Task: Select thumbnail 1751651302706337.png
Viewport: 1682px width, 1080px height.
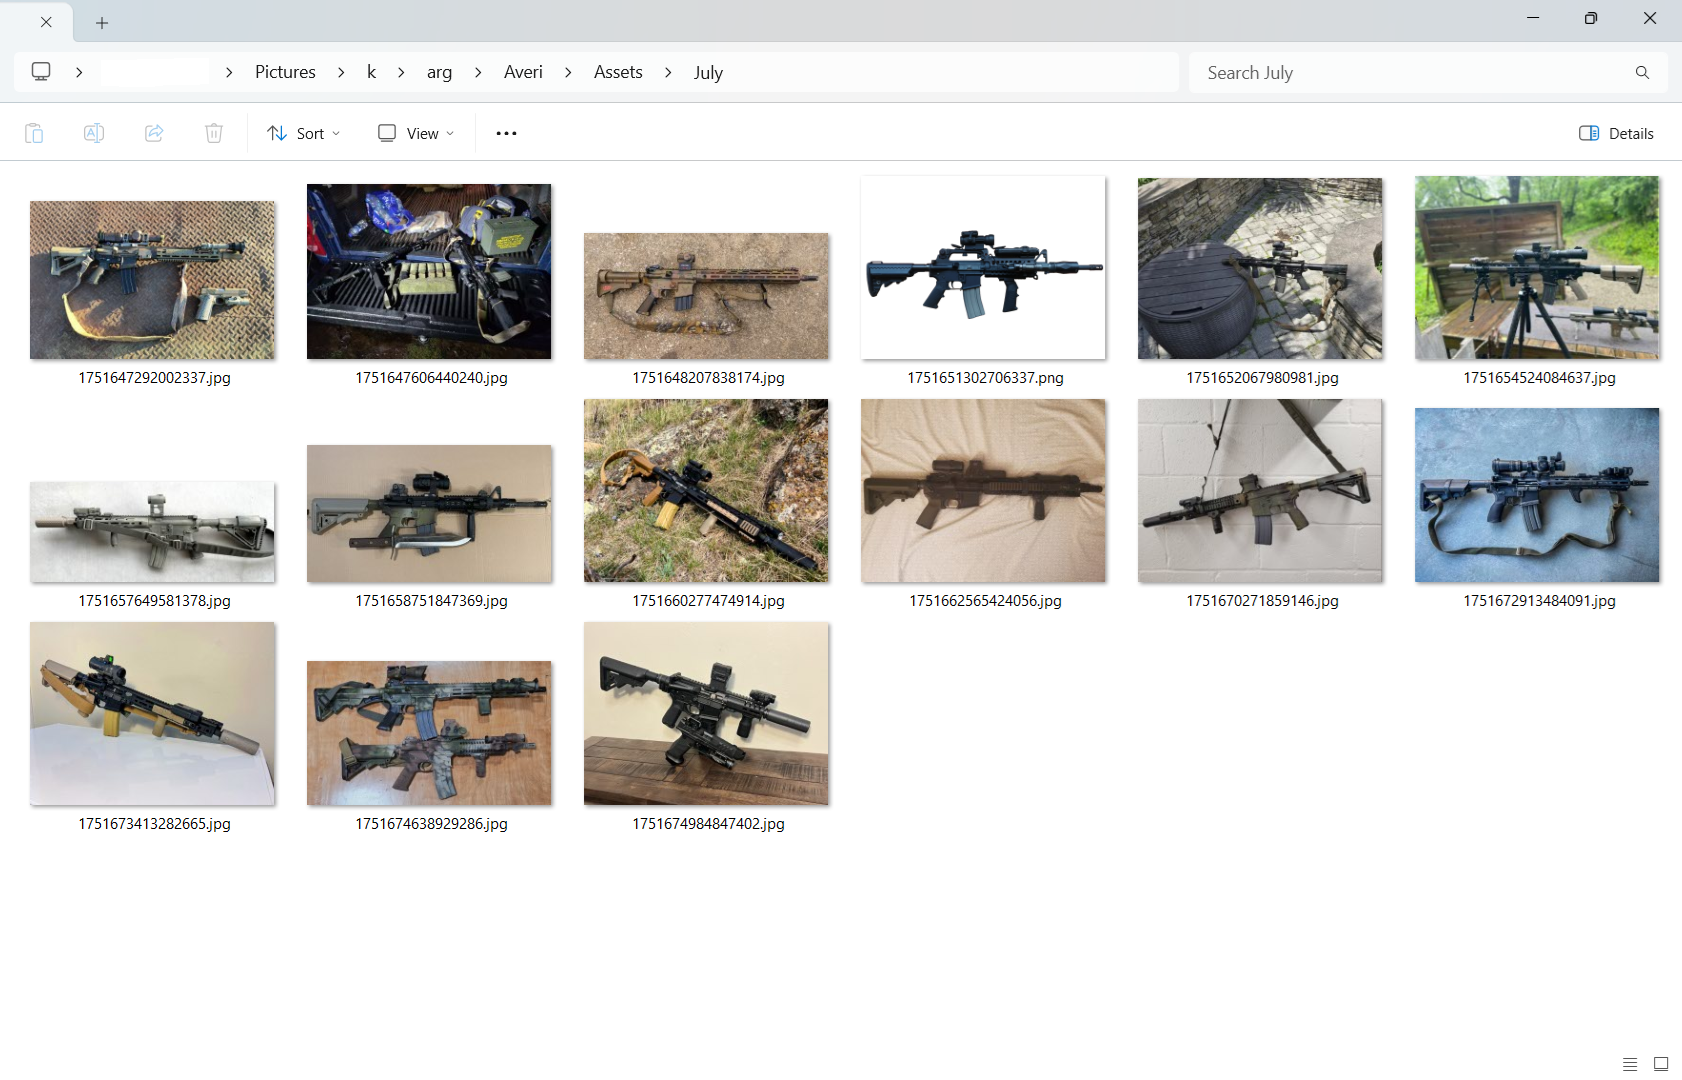Action: pyautogui.click(x=983, y=268)
